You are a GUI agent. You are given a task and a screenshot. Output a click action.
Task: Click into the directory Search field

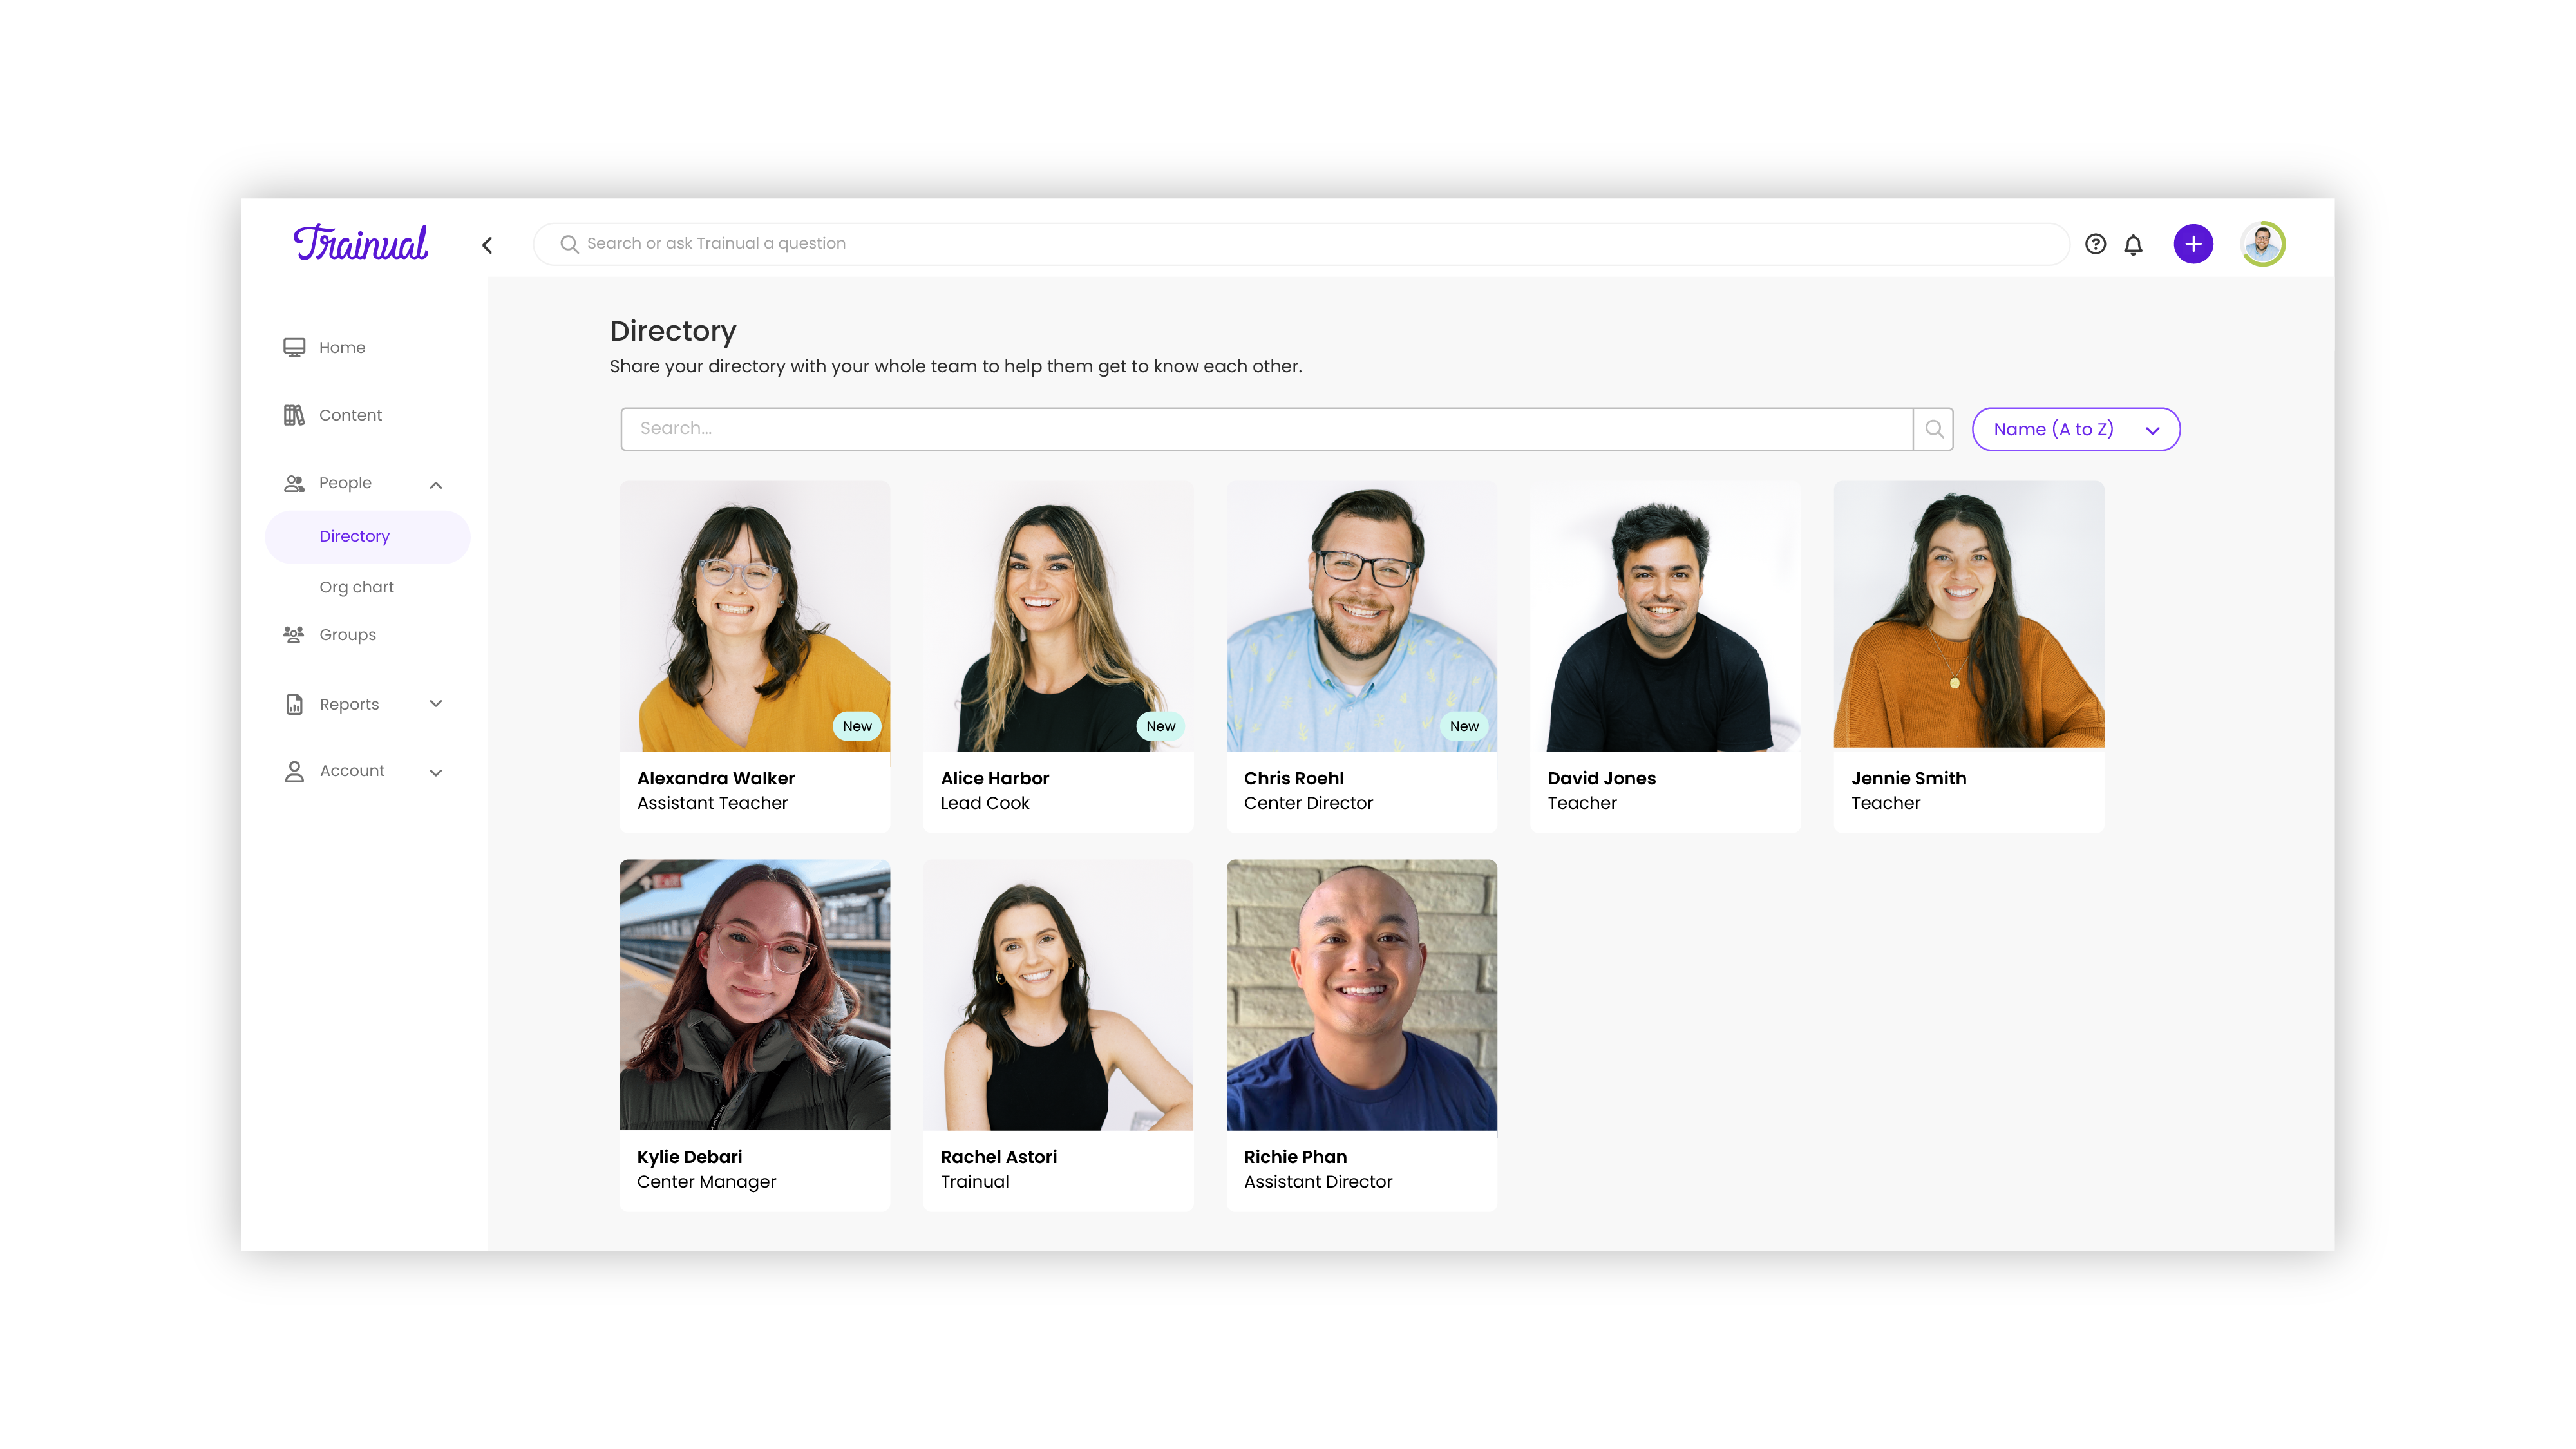(x=1265, y=429)
